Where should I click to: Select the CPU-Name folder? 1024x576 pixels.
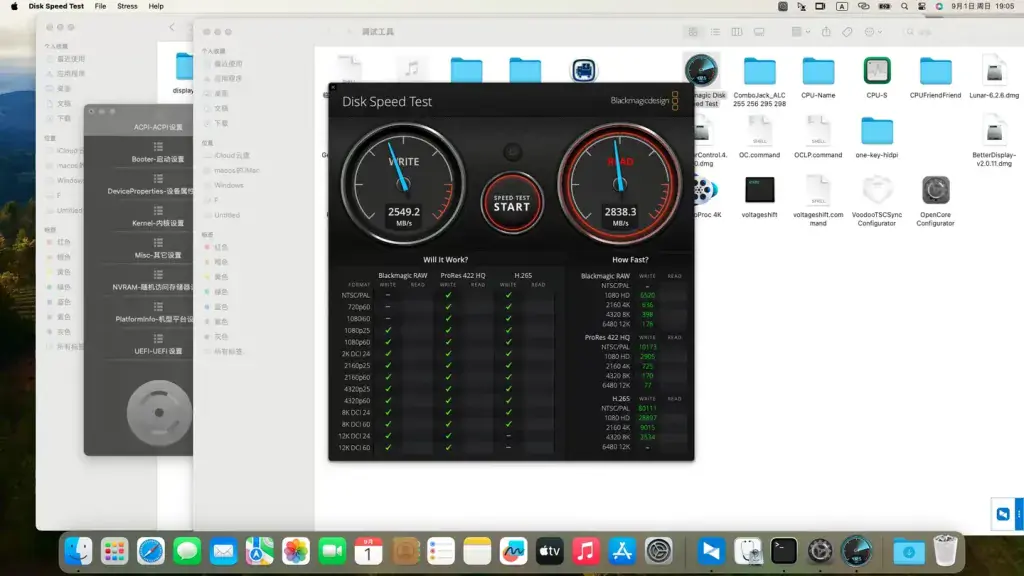click(x=818, y=71)
